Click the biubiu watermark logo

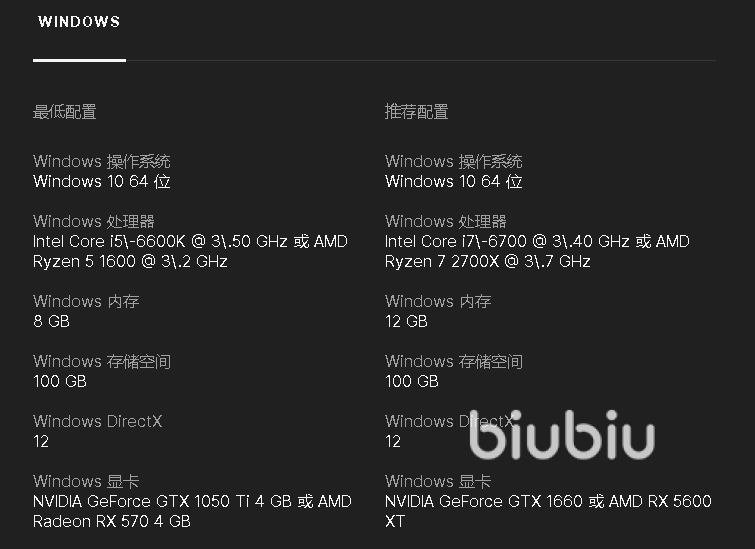pos(562,437)
